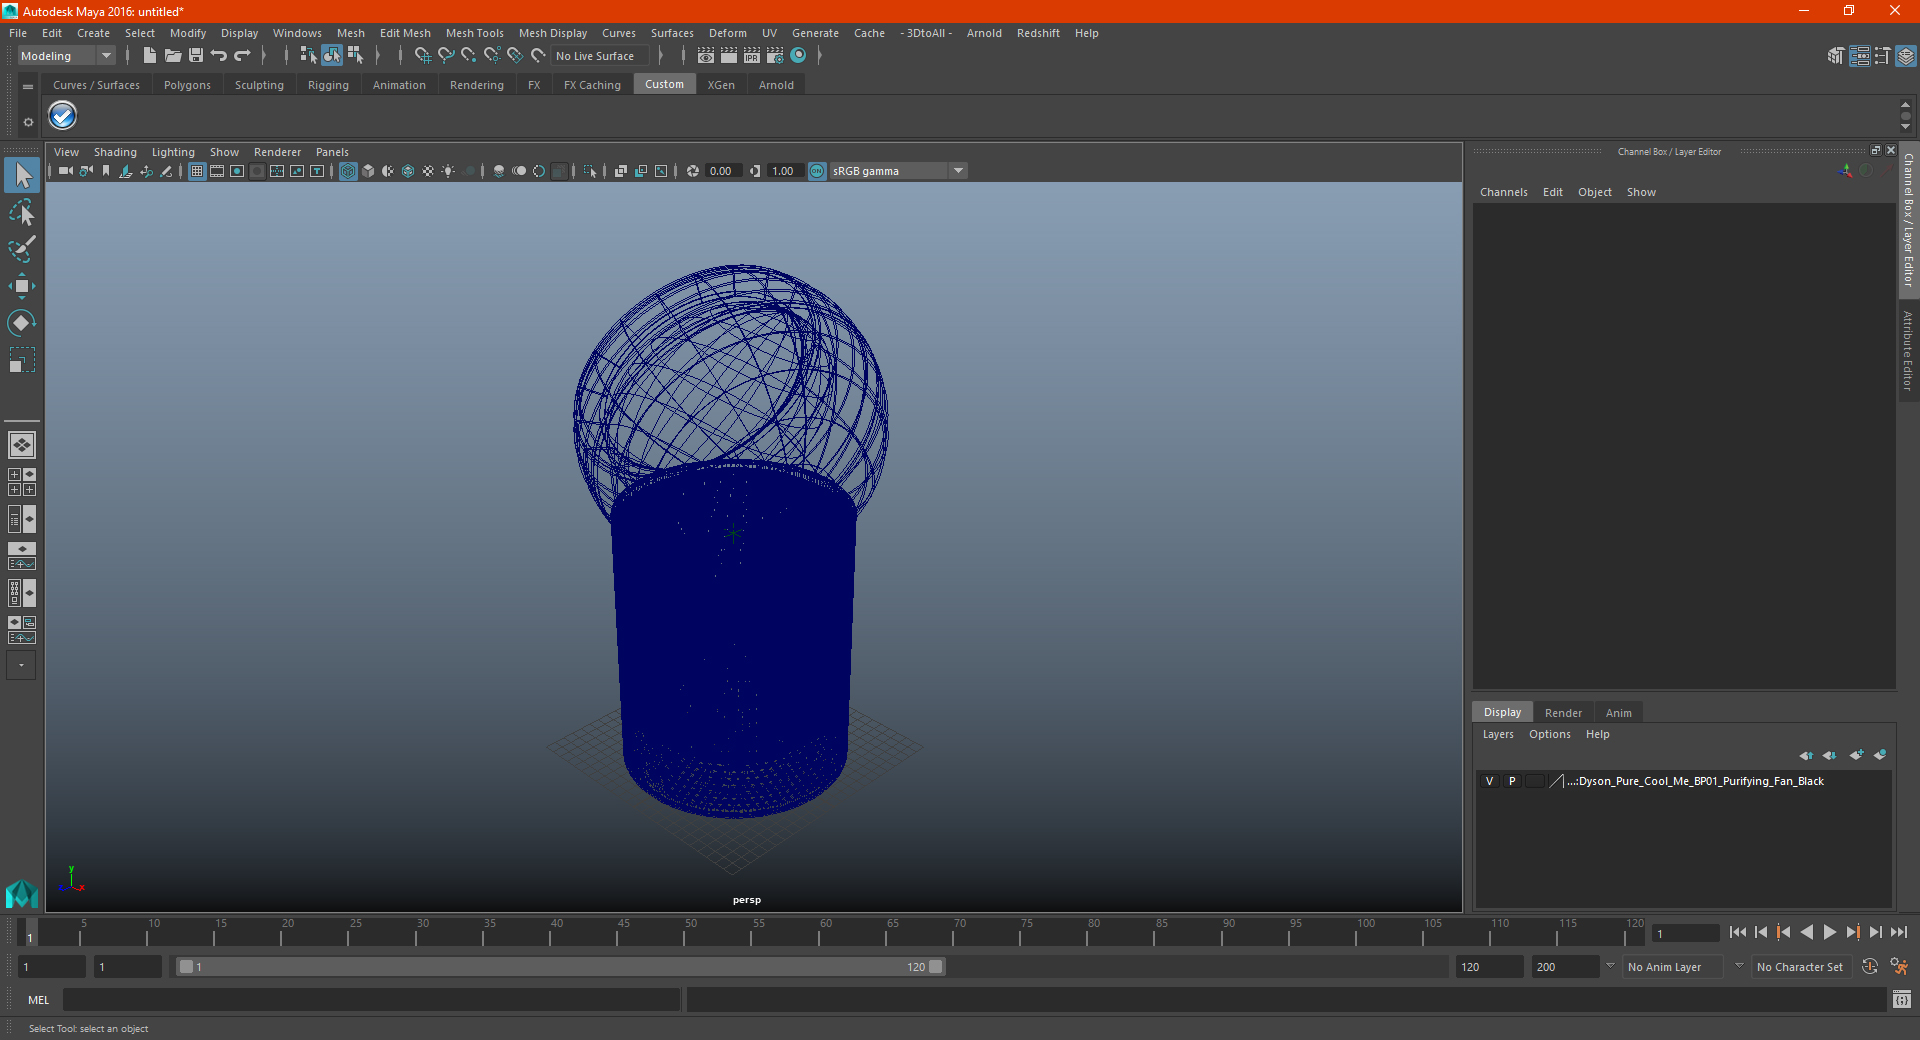Toggle layer playback P box
The width and height of the screenshot is (1920, 1040).
(1512, 781)
